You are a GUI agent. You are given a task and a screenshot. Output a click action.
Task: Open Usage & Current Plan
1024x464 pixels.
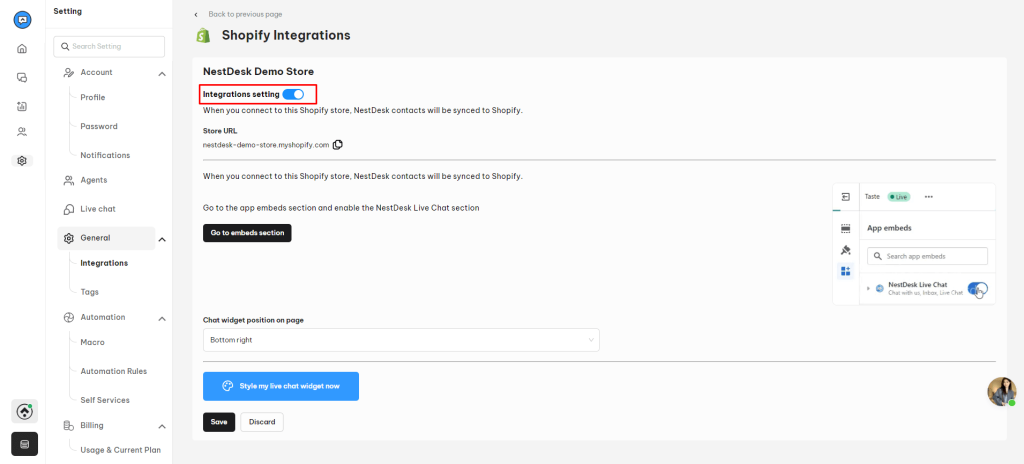point(120,450)
